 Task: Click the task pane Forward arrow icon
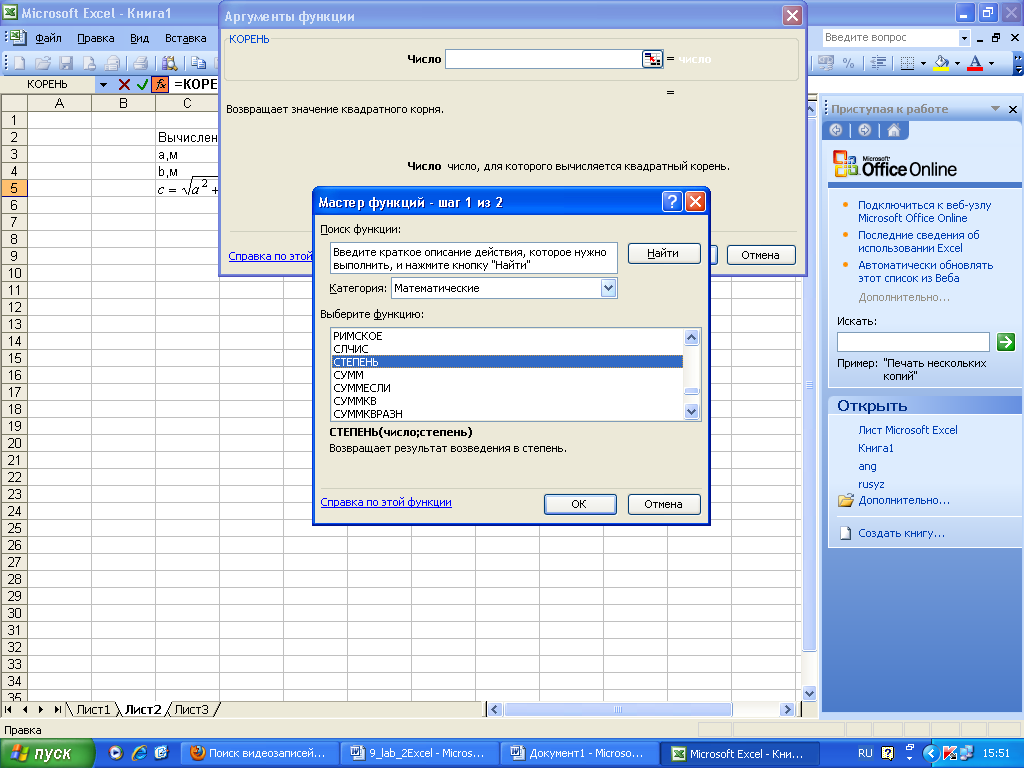click(865, 130)
